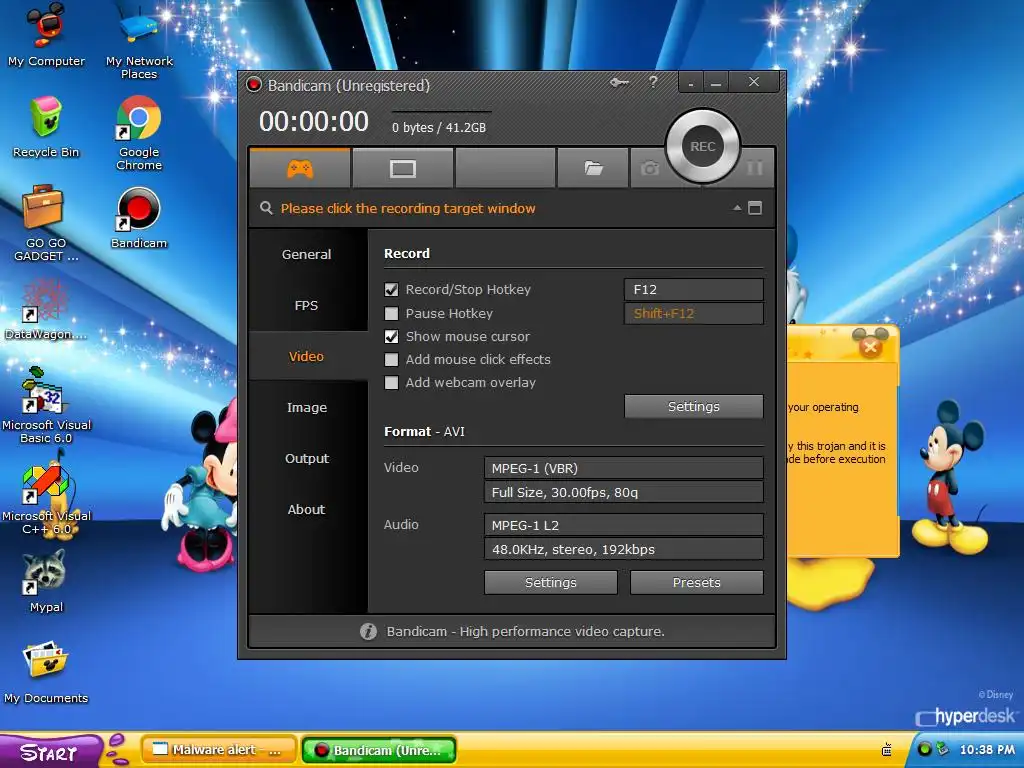Click the info icon in Bandicam status bar
The image size is (1024, 768).
click(x=368, y=632)
